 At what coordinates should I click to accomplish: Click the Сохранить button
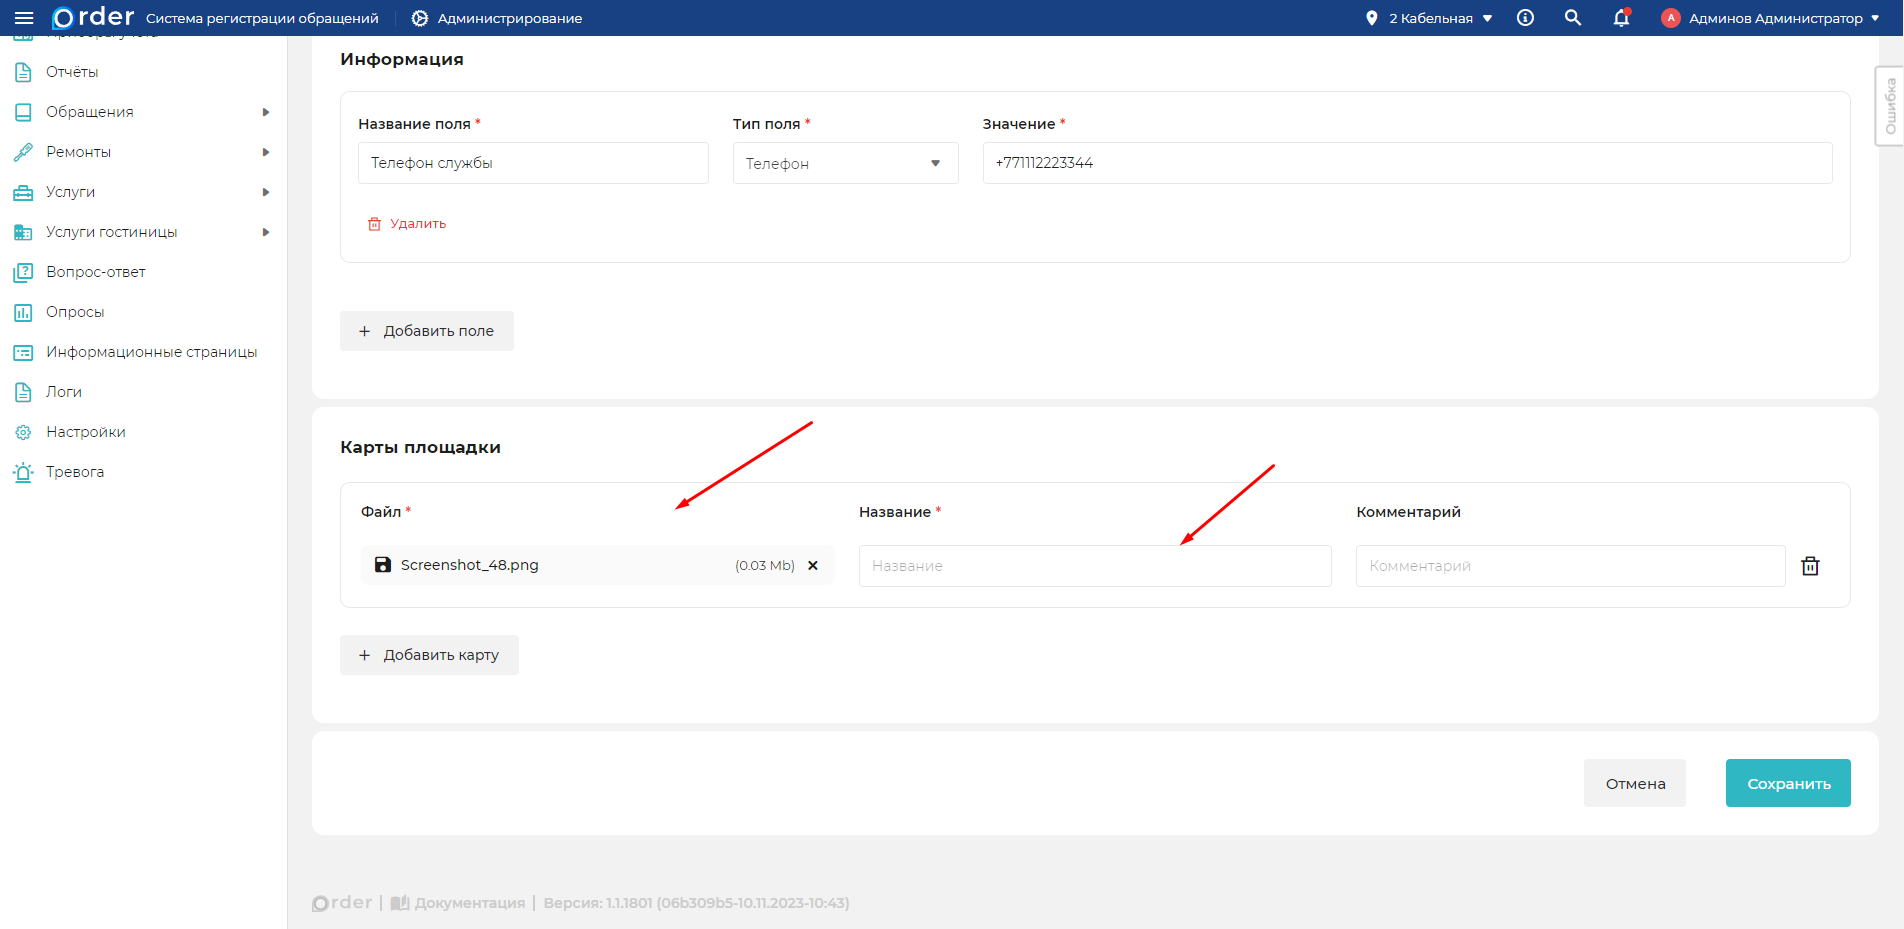click(x=1787, y=783)
